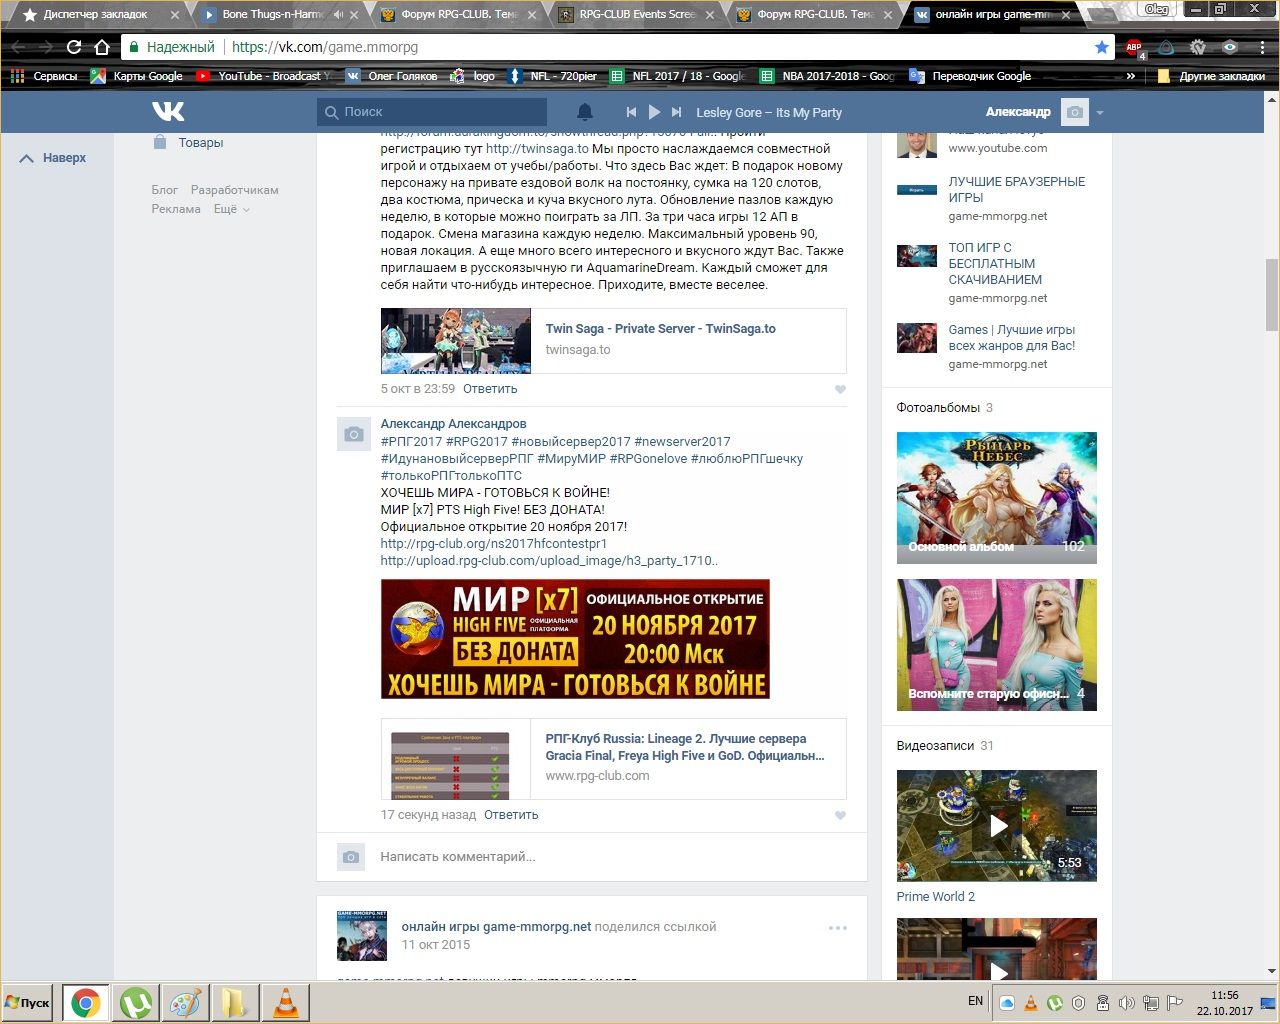Open uTorrent from the taskbar

coord(135,1003)
